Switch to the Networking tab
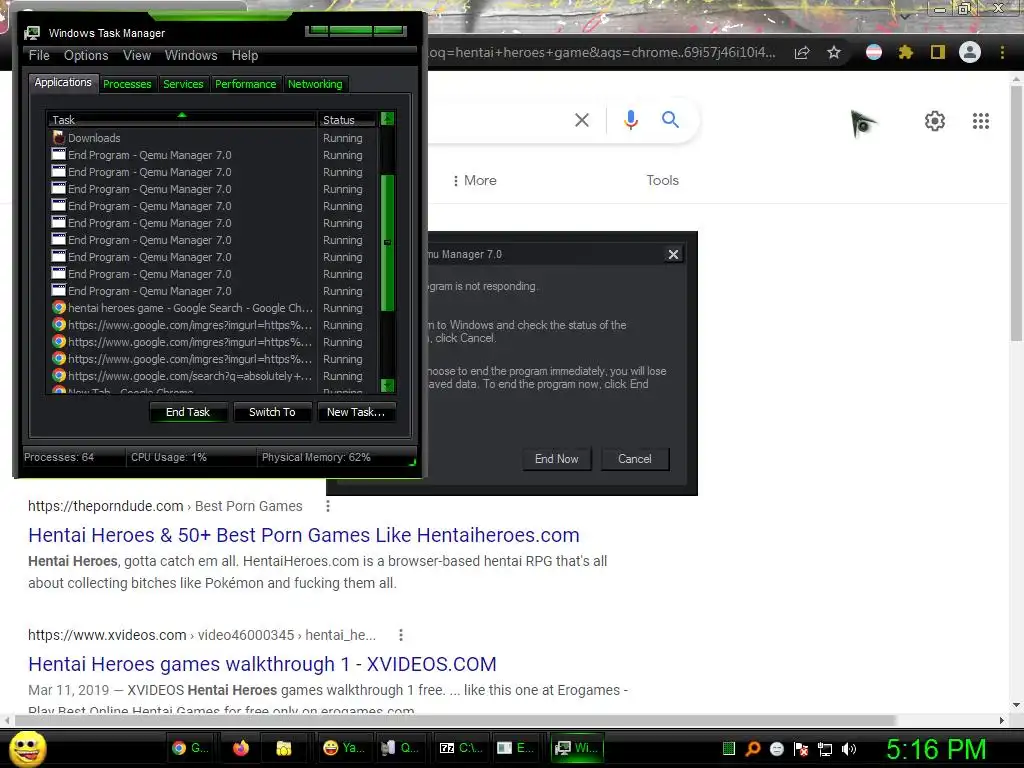The height and width of the screenshot is (768, 1024). 315,84
